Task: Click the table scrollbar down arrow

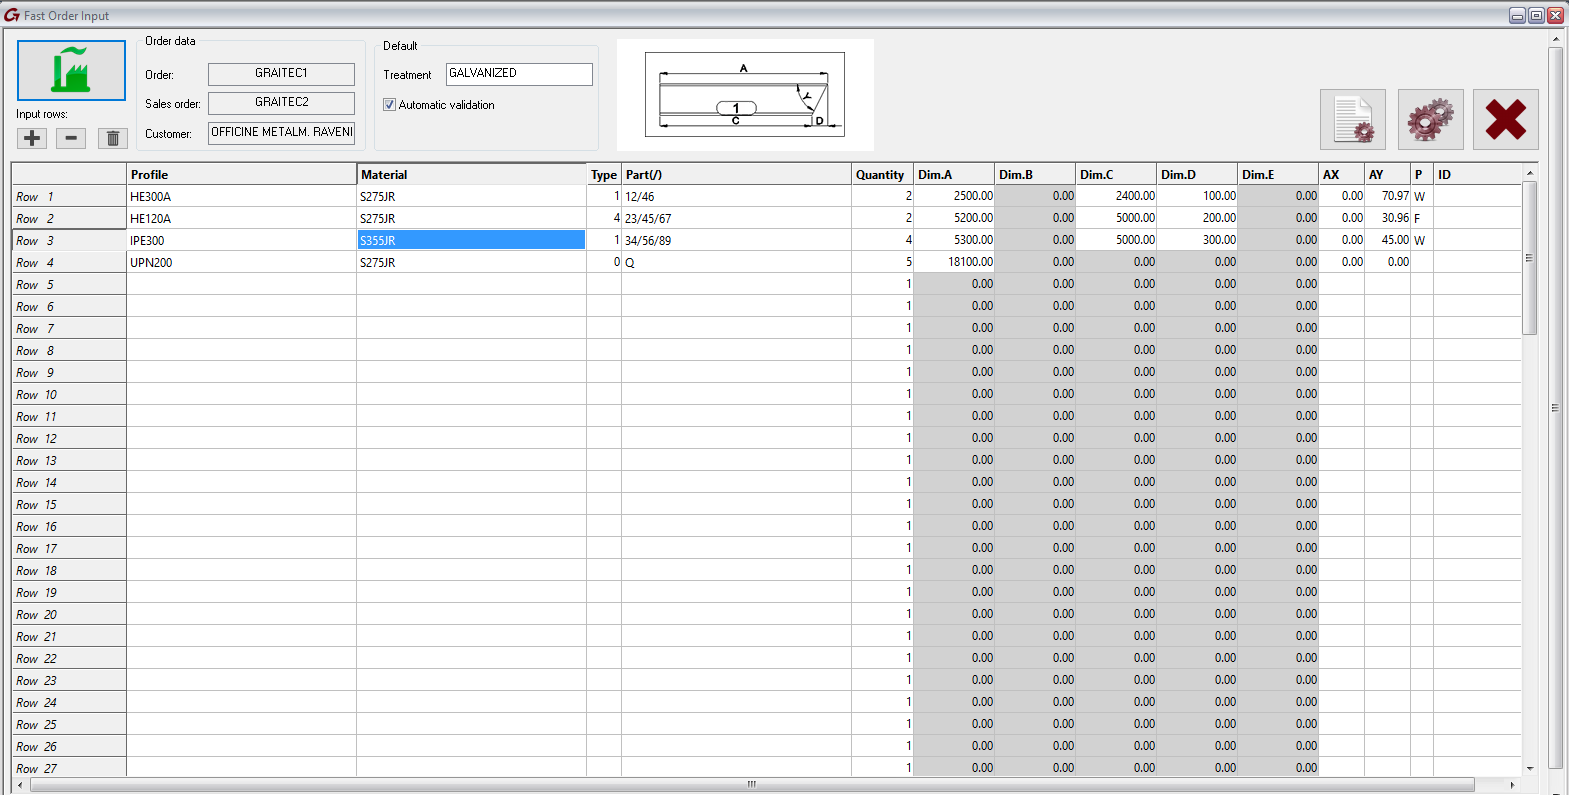Action: tap(1529, 768)
